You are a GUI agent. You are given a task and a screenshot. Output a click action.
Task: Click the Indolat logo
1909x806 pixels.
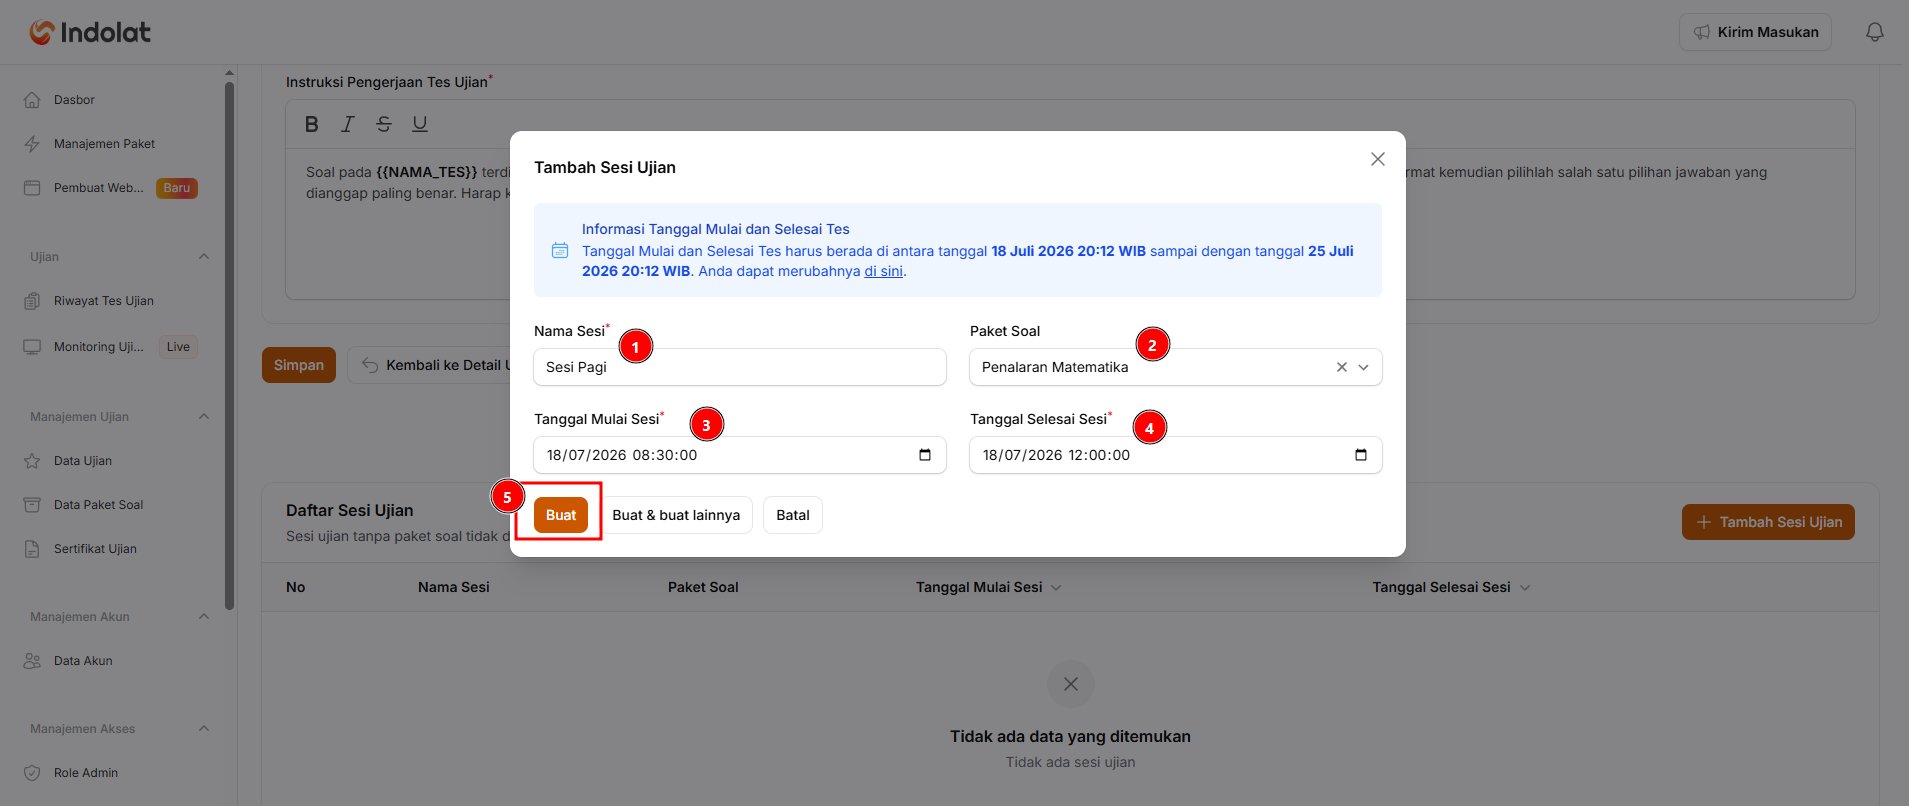pyautogui.click(x=90, y=32)
